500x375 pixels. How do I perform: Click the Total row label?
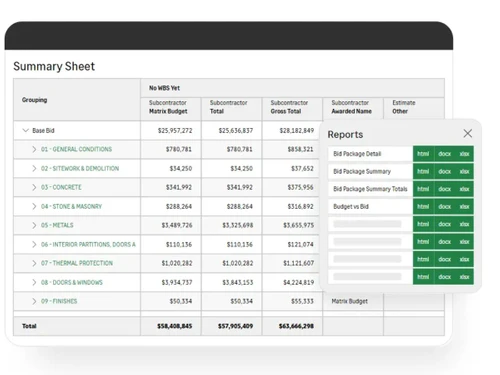[x=29, y=326]
